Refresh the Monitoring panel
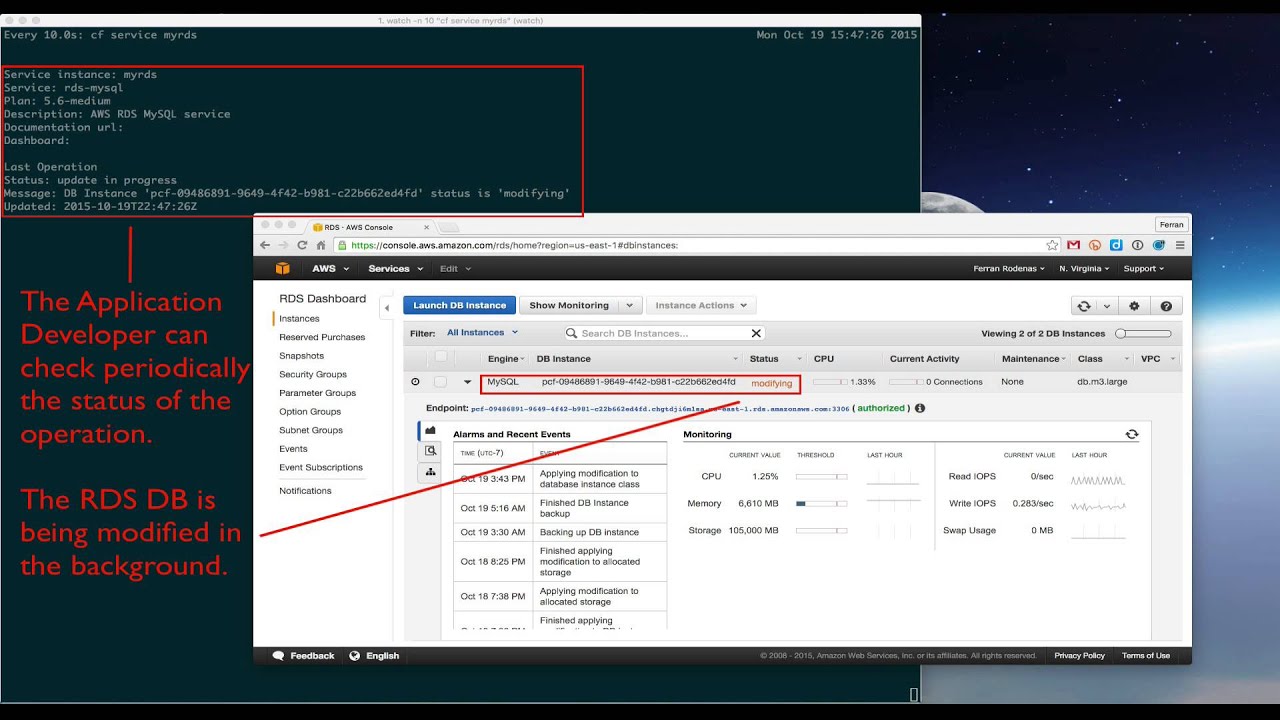This screenshot has height=720, width=1280. coord(1132,434)
